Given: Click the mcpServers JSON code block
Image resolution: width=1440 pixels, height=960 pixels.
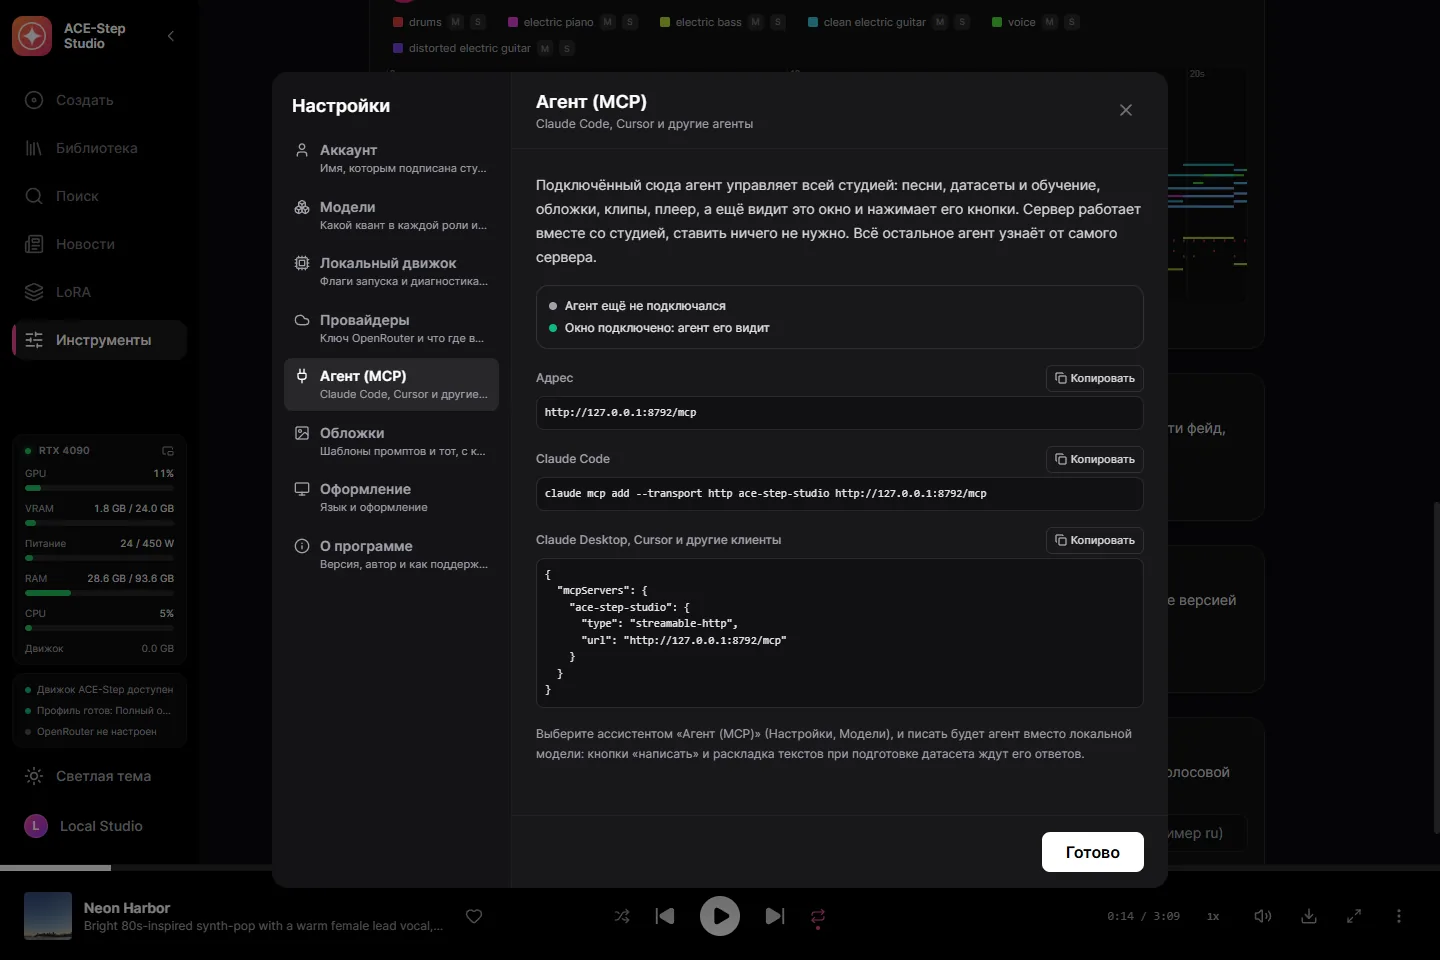Looking at the screenshot, I should pos(839,633).
